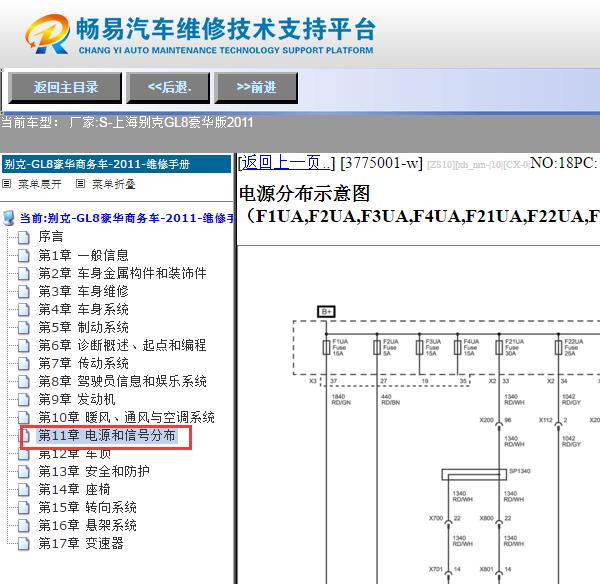This screenshot has width=600, height=584.
Task: Open 第8章 驾驶员信息和娱乐系统
Action: point(122,381)
